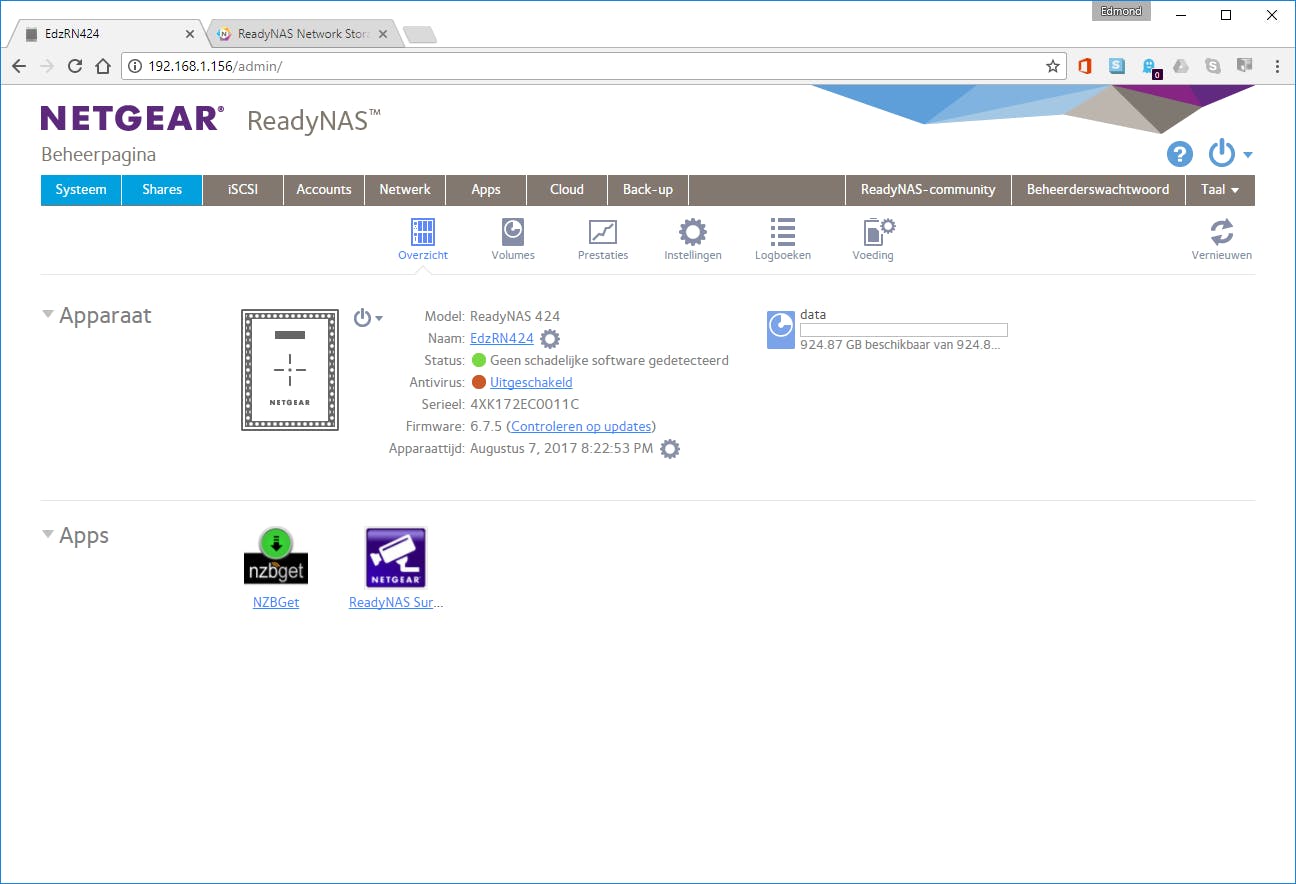This screenshot has height=884, width=1296.
Task: Click the gear icon next to Apparaattijd
Action: coord(670,449)
